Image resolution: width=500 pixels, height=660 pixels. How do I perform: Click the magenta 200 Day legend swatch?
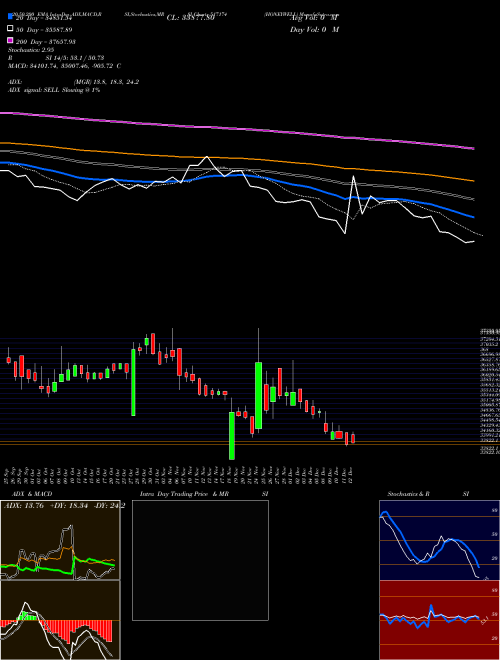11,41
